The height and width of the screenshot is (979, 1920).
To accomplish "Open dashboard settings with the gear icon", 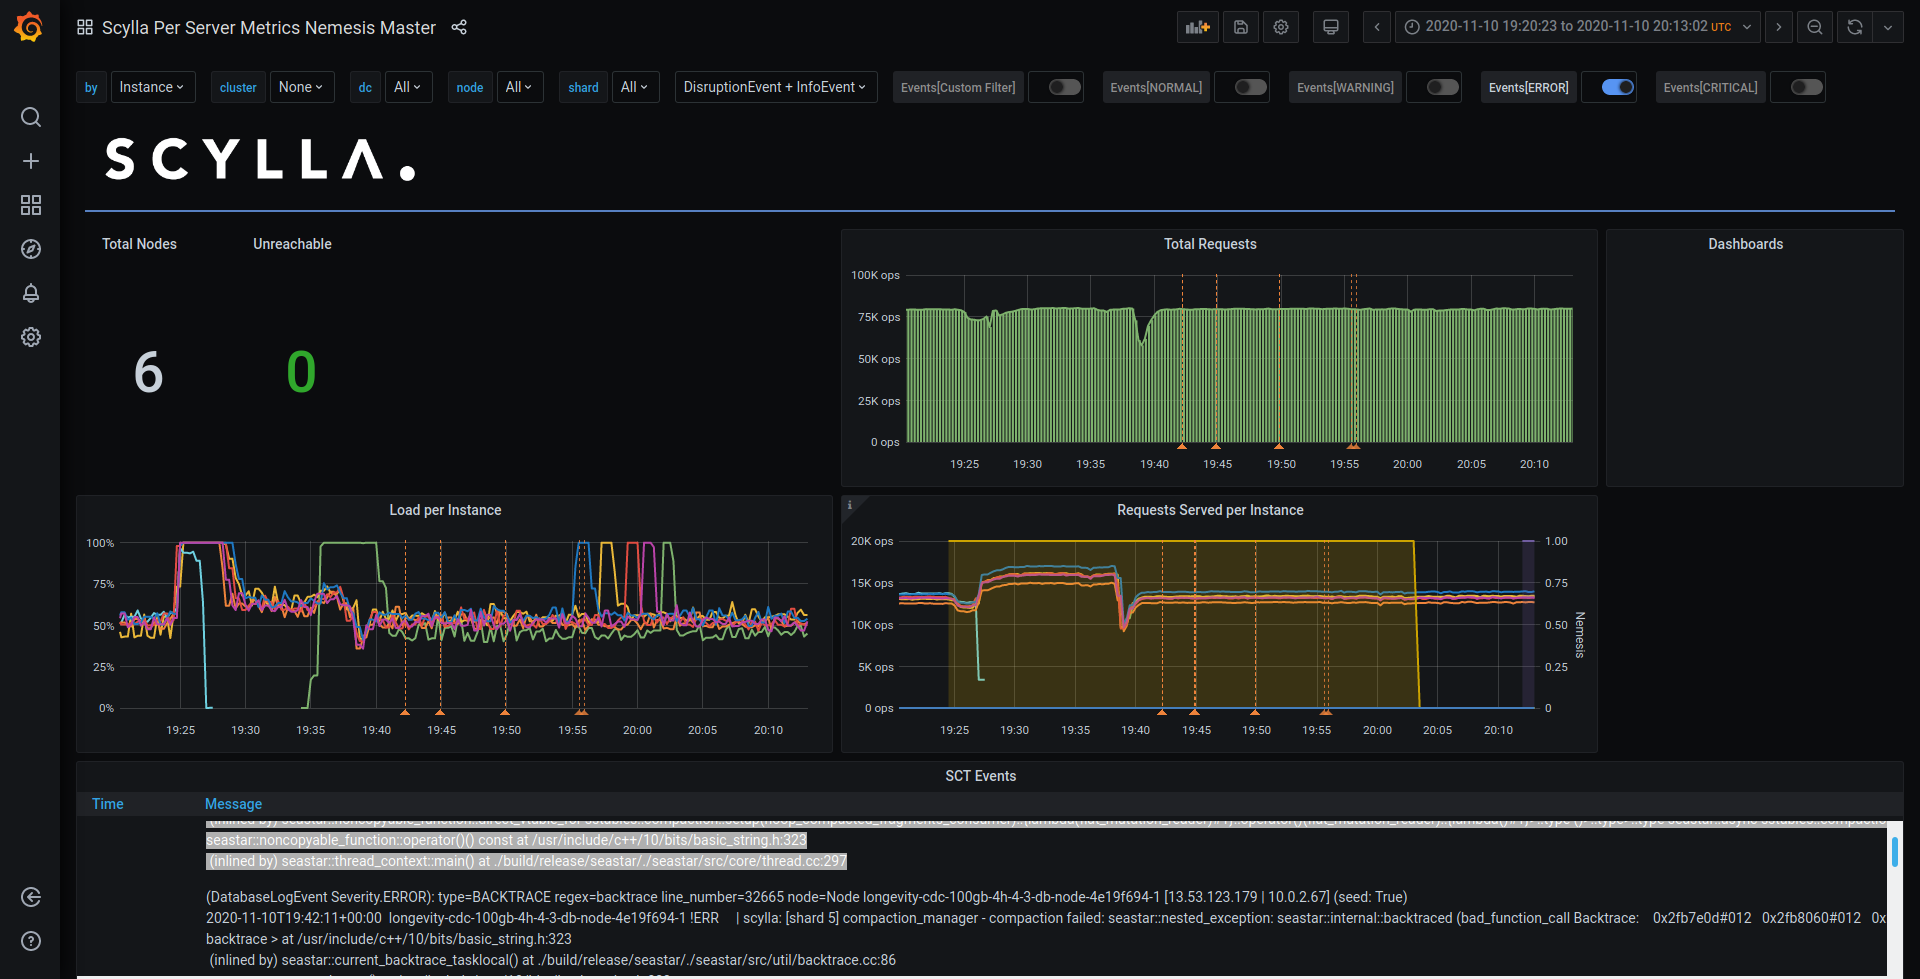I will 1281,27.
